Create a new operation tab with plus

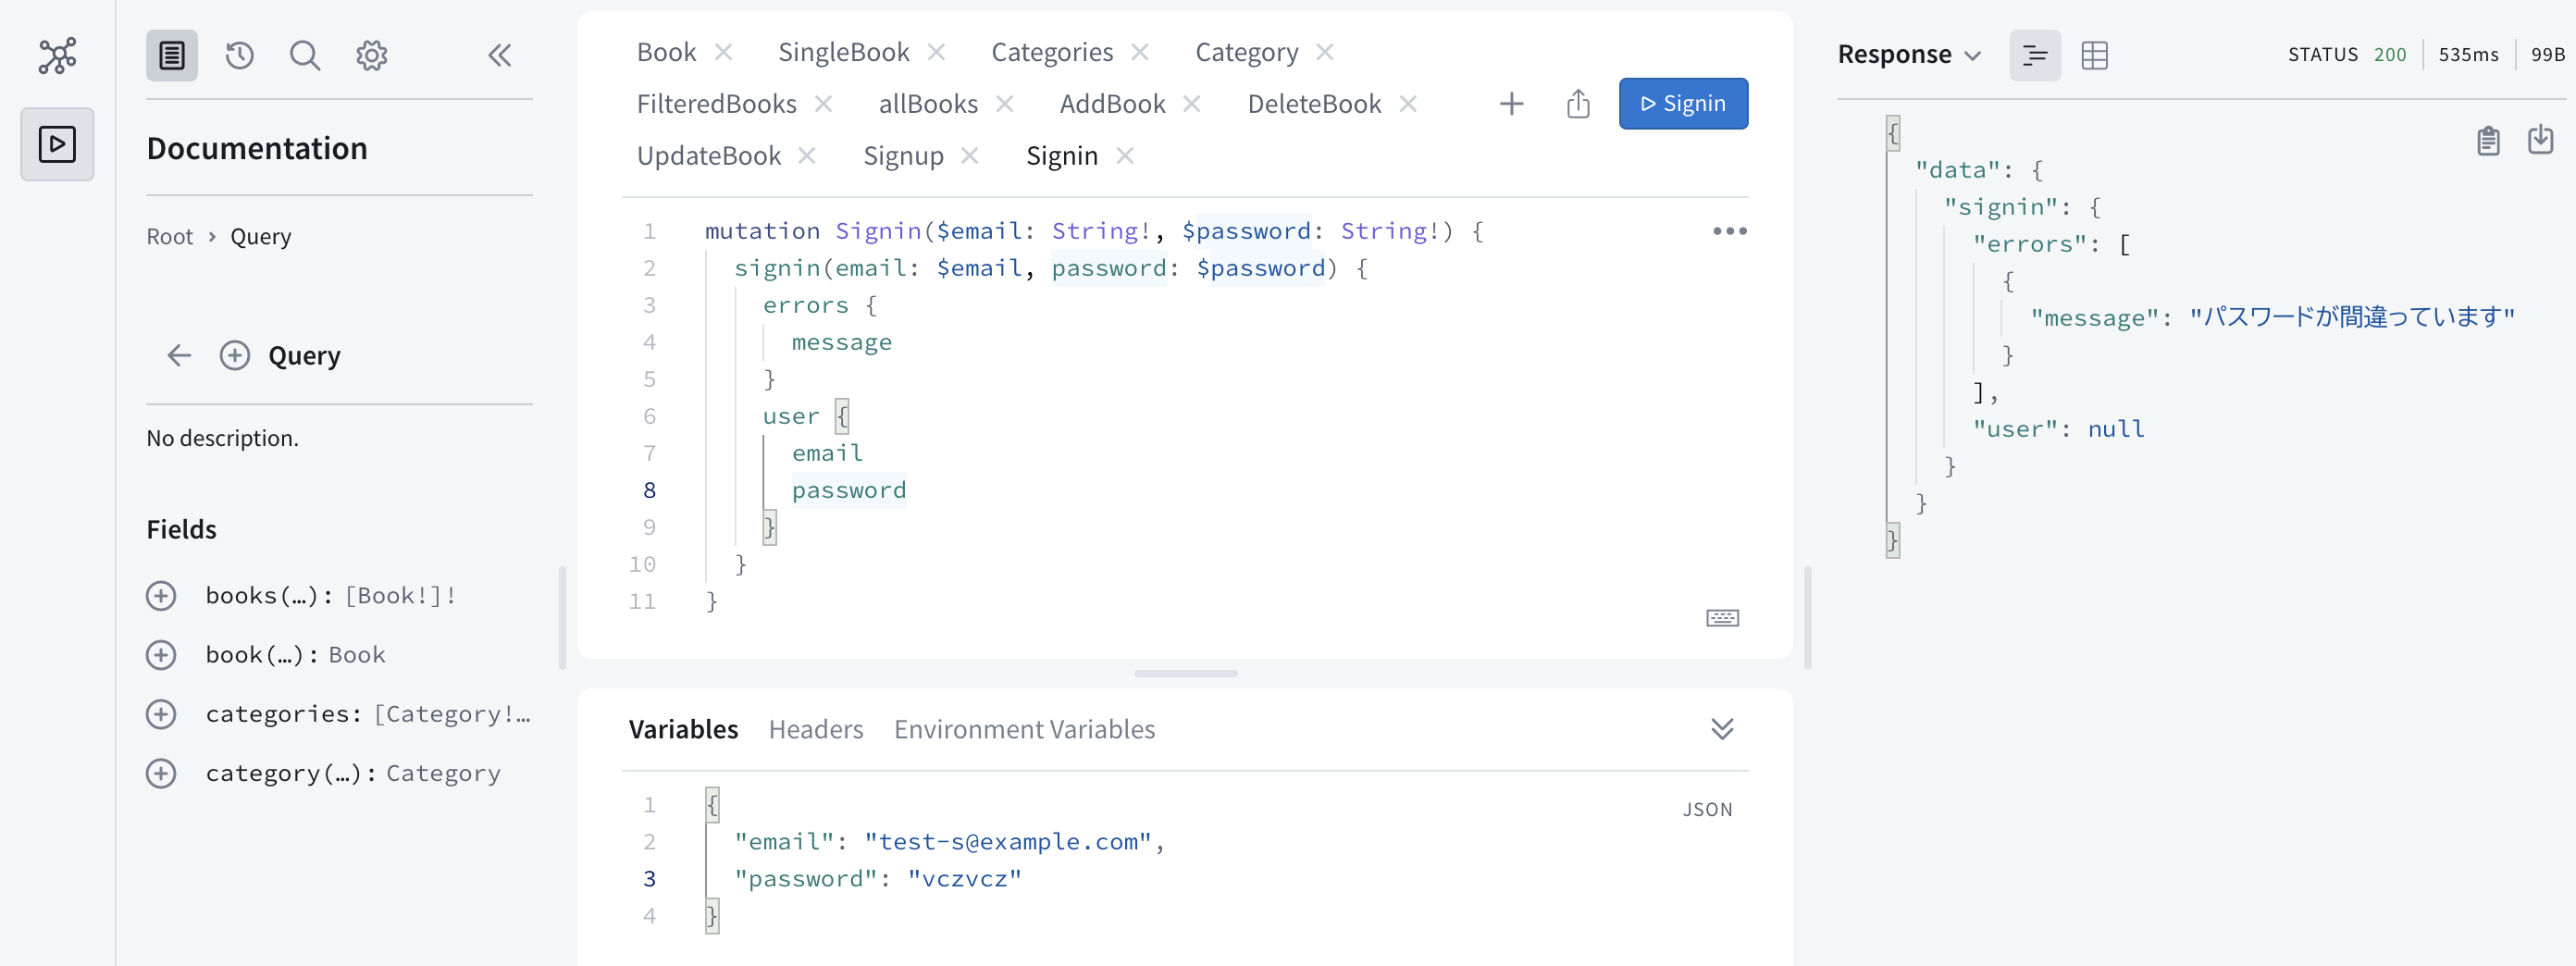tap(1512, 104)
